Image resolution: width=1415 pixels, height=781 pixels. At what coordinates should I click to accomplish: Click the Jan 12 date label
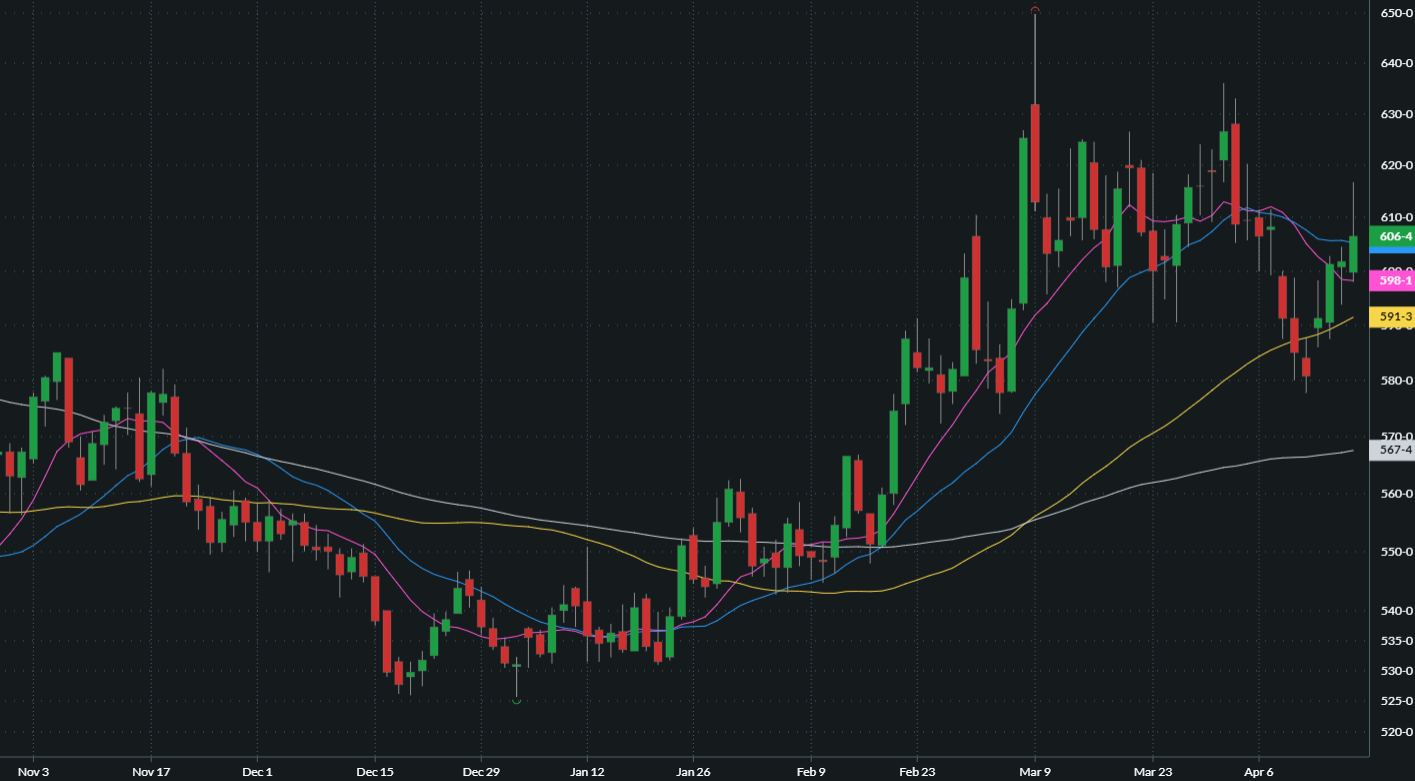click(587, 772)
